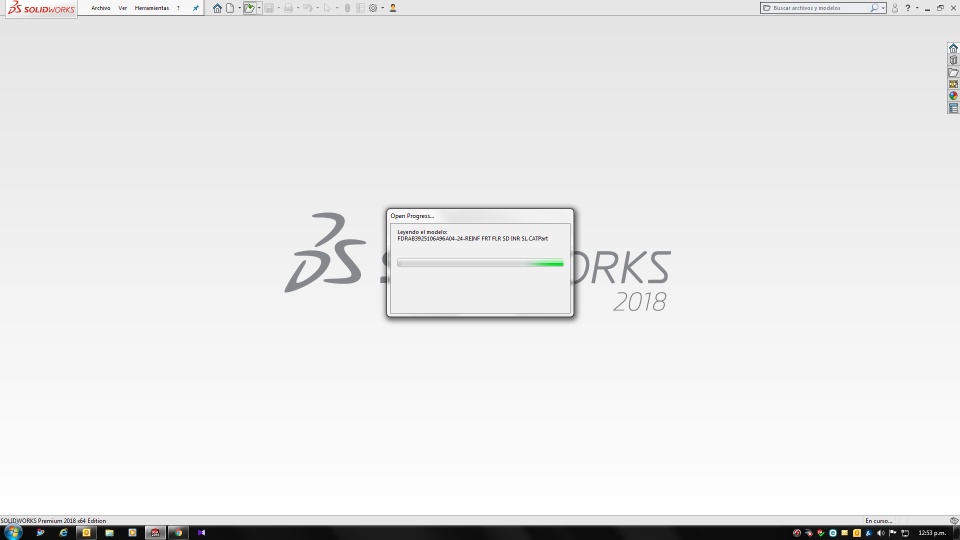This screenshot has height=540, width=960.
Task: Expand the New document dropdown arrow
Action: [239, 8]
